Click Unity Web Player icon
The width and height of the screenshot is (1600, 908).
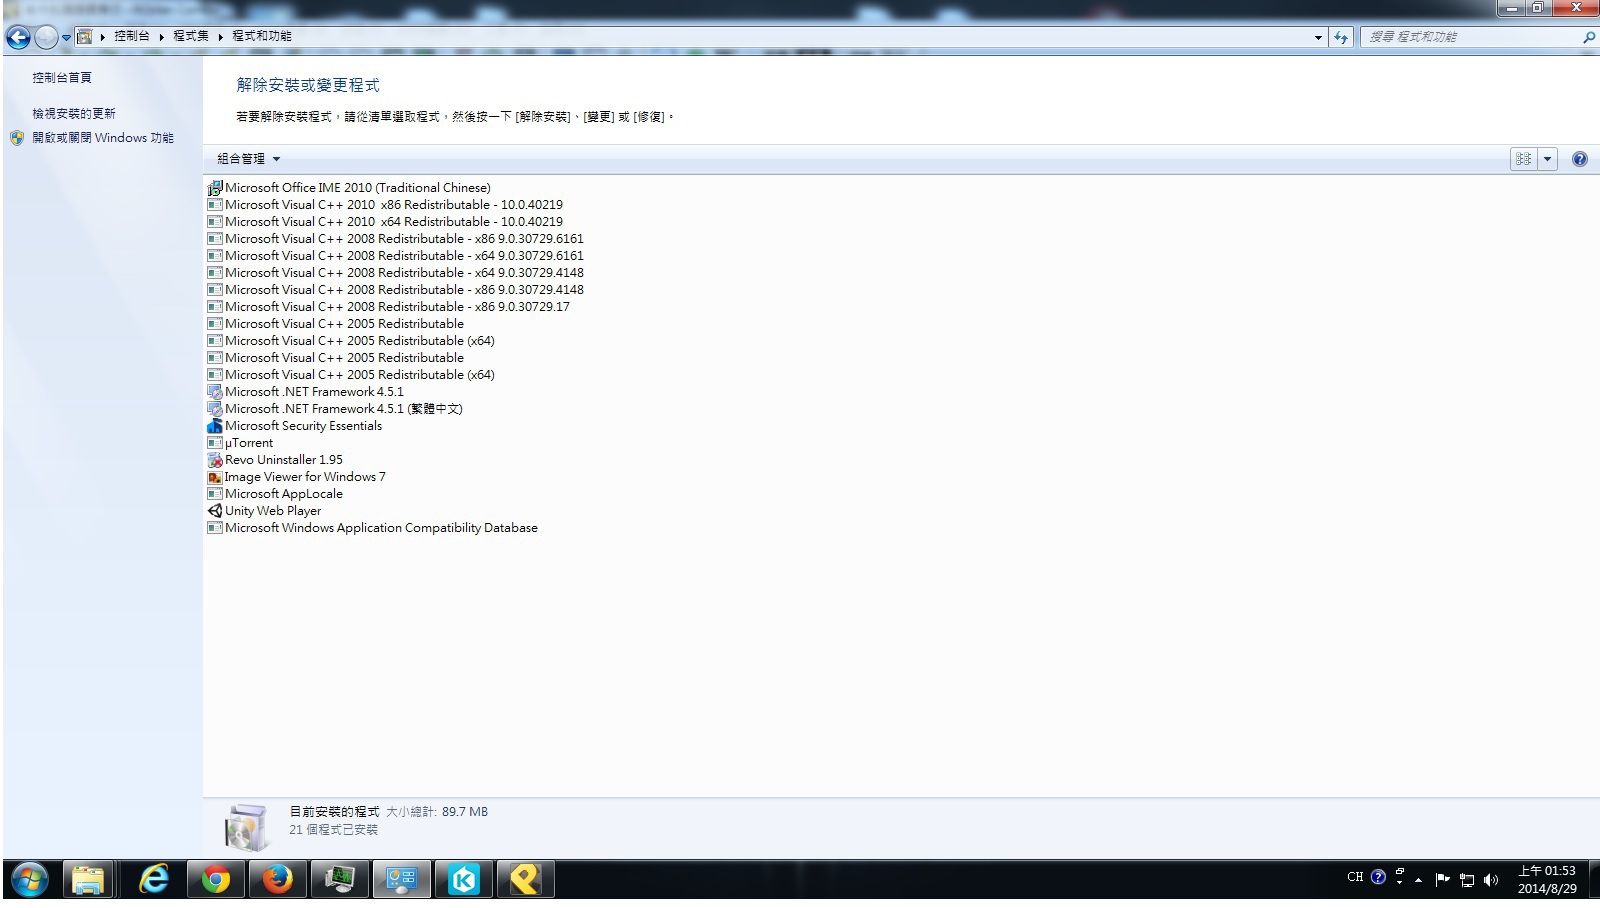tap(215, 511)
